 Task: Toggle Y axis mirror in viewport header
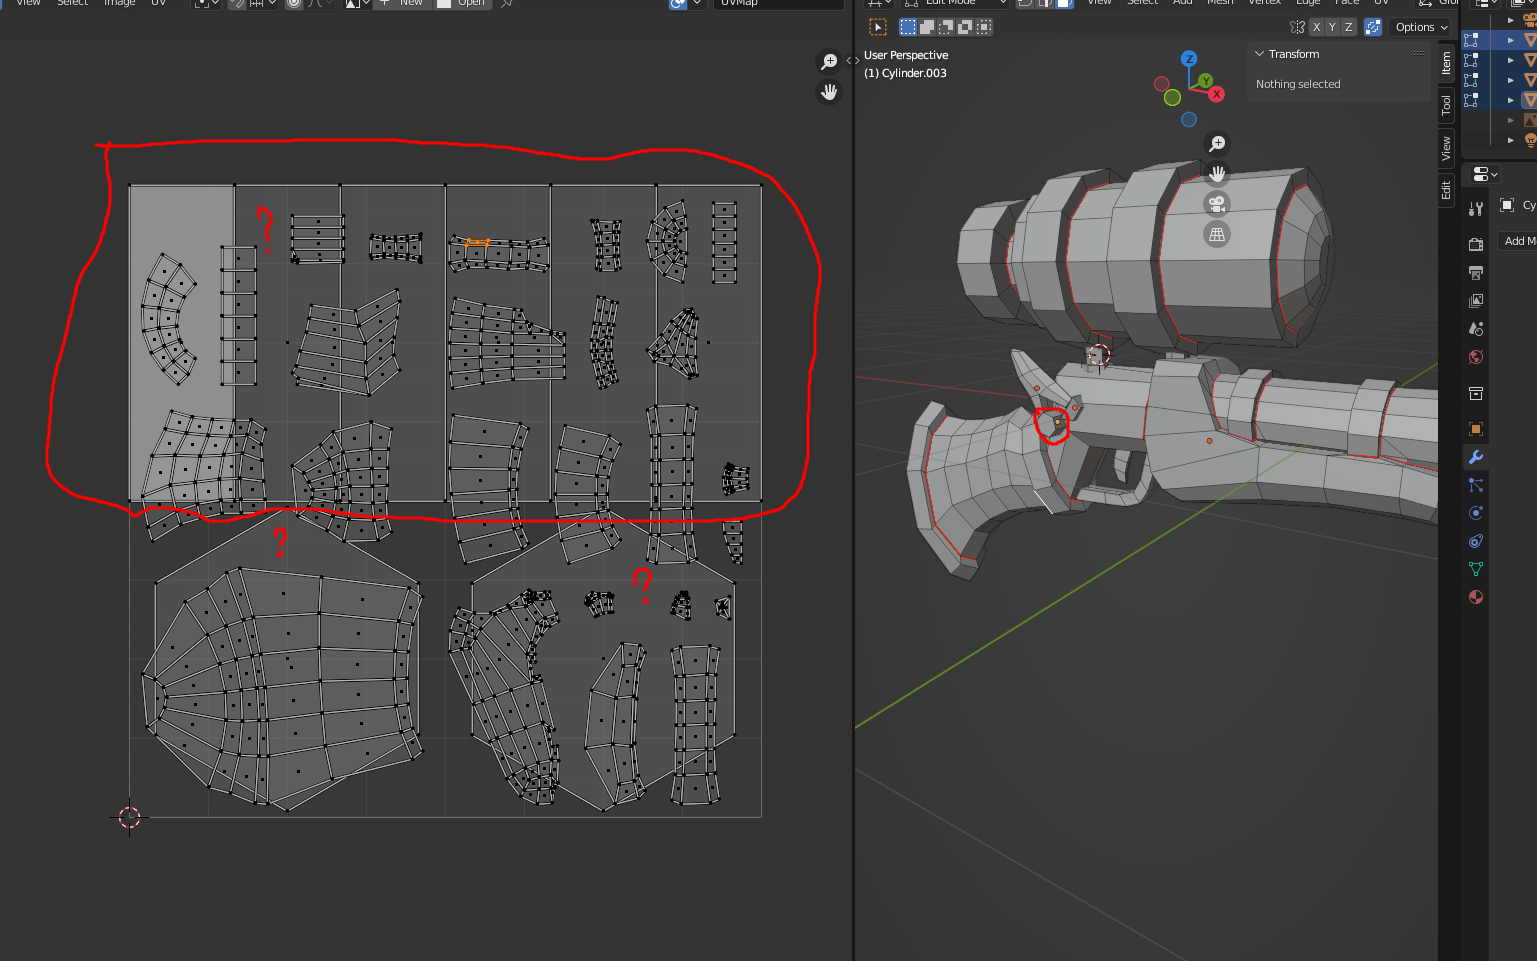click(1332, 27)
